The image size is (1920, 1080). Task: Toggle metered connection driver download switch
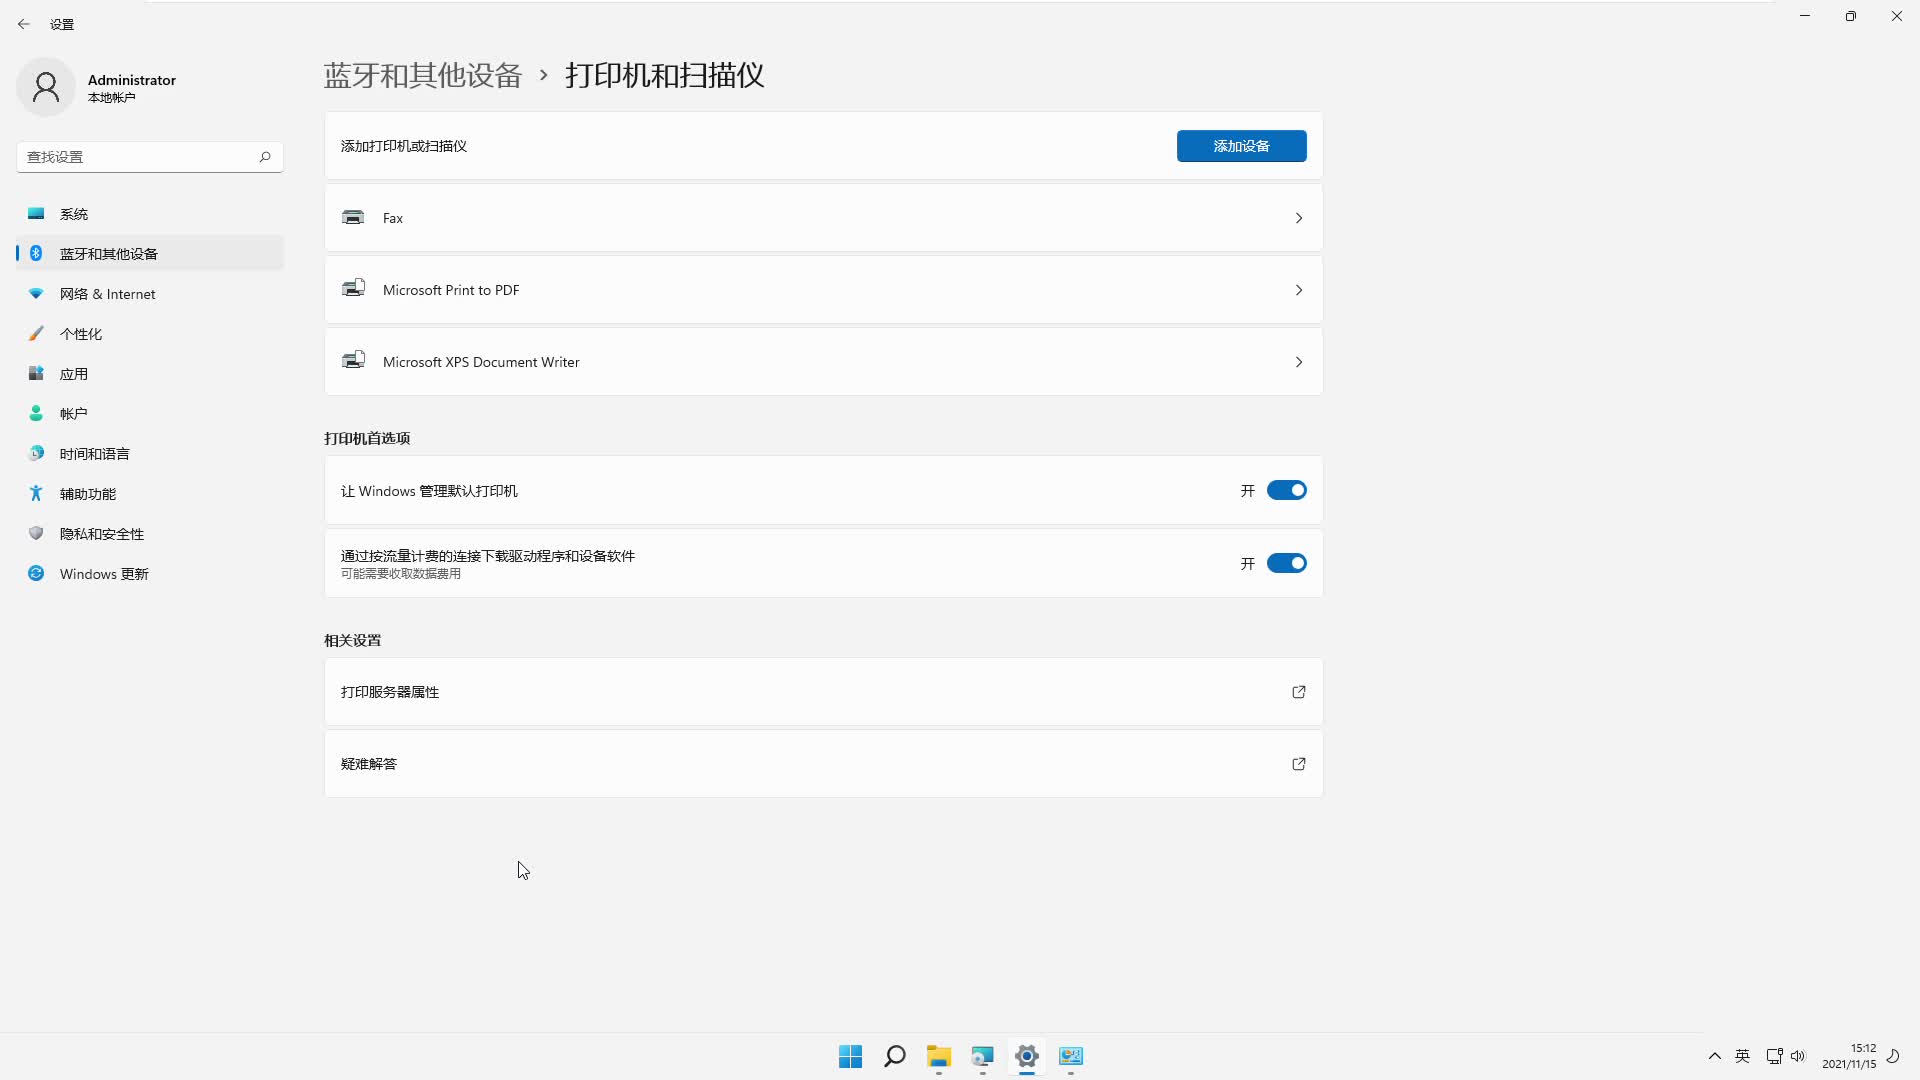point(1286,564)
